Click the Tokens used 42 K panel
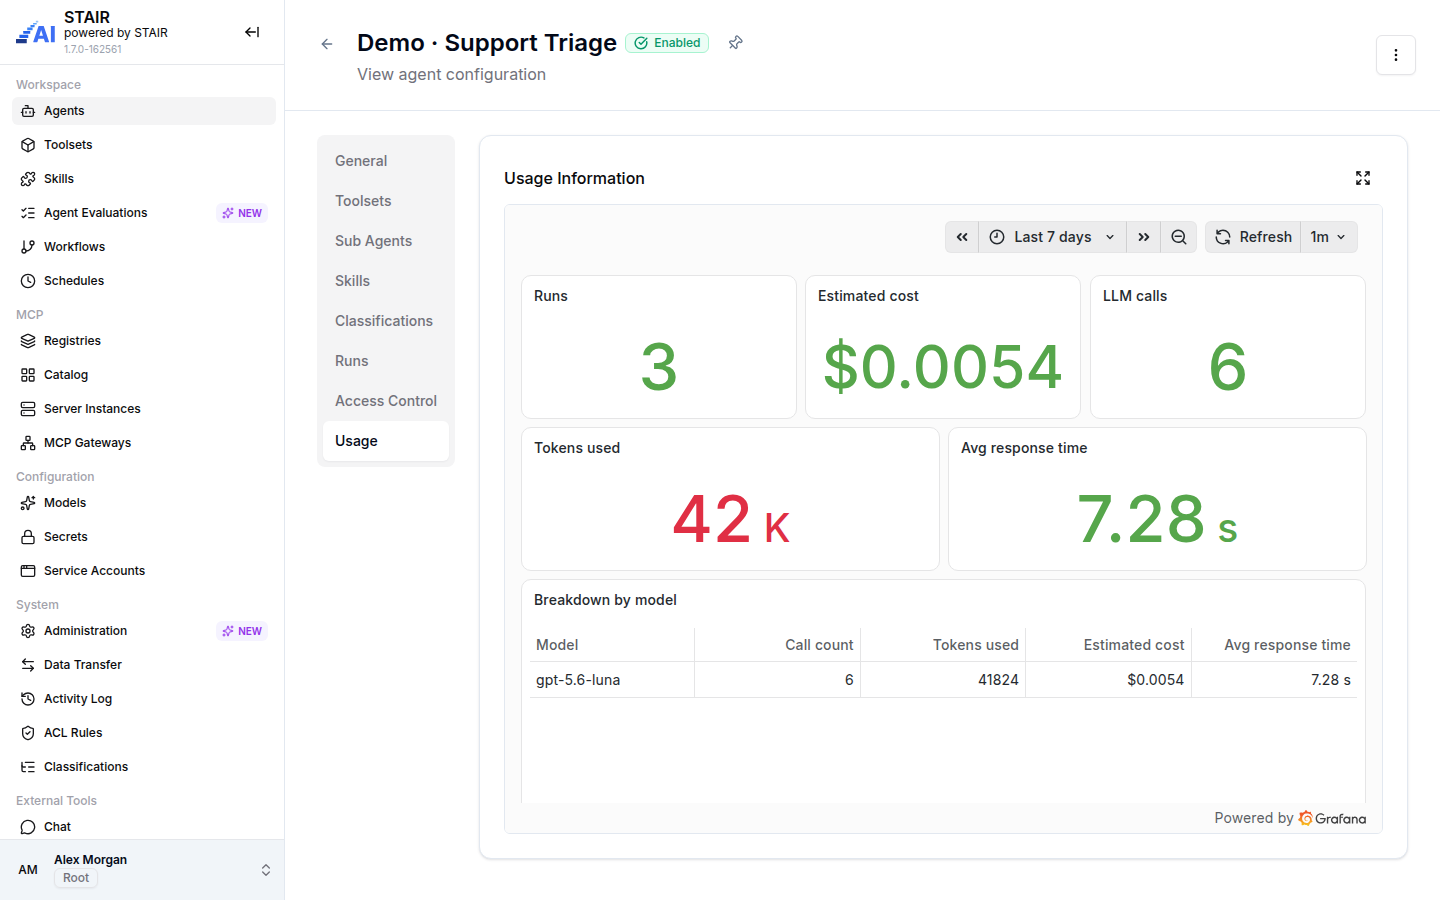Screen dimensions: 1440x900 [x=730, y=499]
